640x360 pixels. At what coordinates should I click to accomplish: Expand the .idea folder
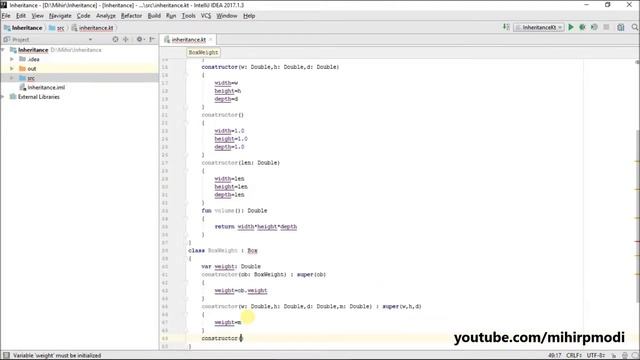coord(12,59)
